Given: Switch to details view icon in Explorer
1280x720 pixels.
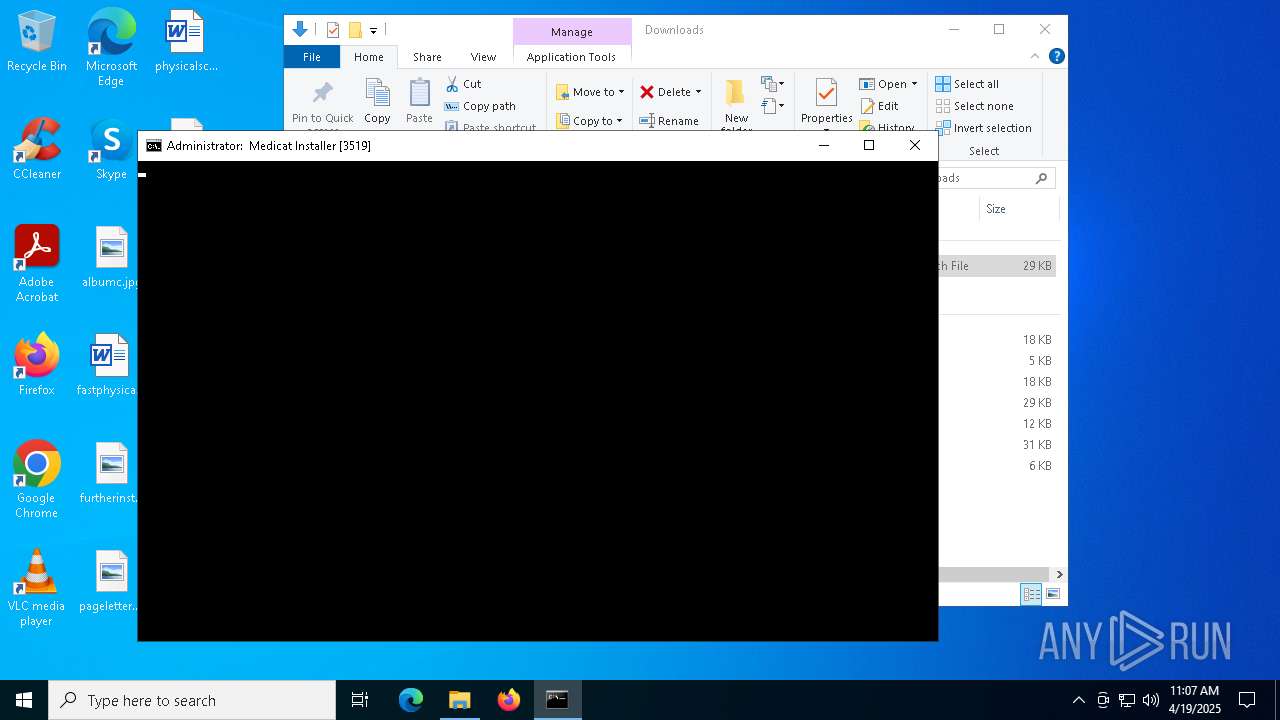Looking at the screenshot, I should pyautogui.click(x=1031, y=594).
